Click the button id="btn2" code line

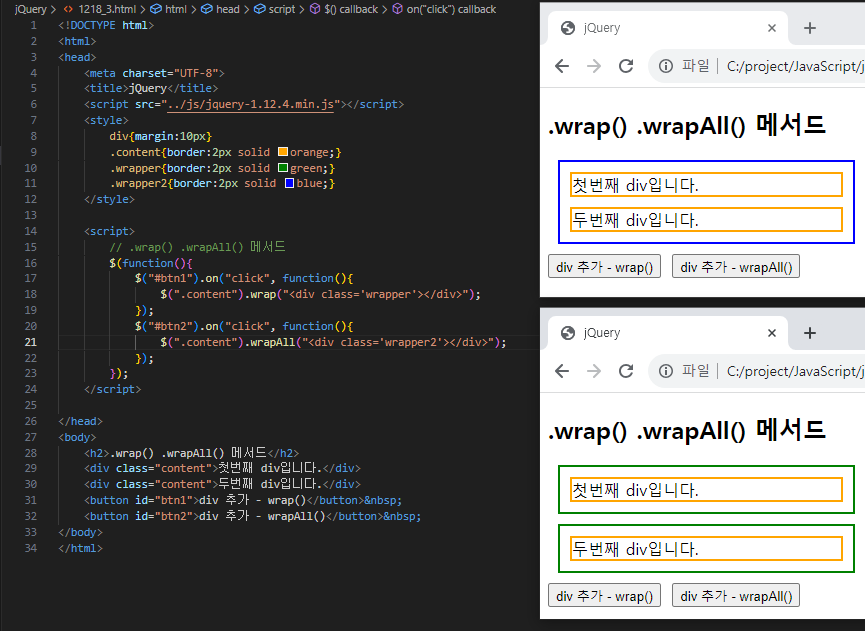tap(253, 516)
